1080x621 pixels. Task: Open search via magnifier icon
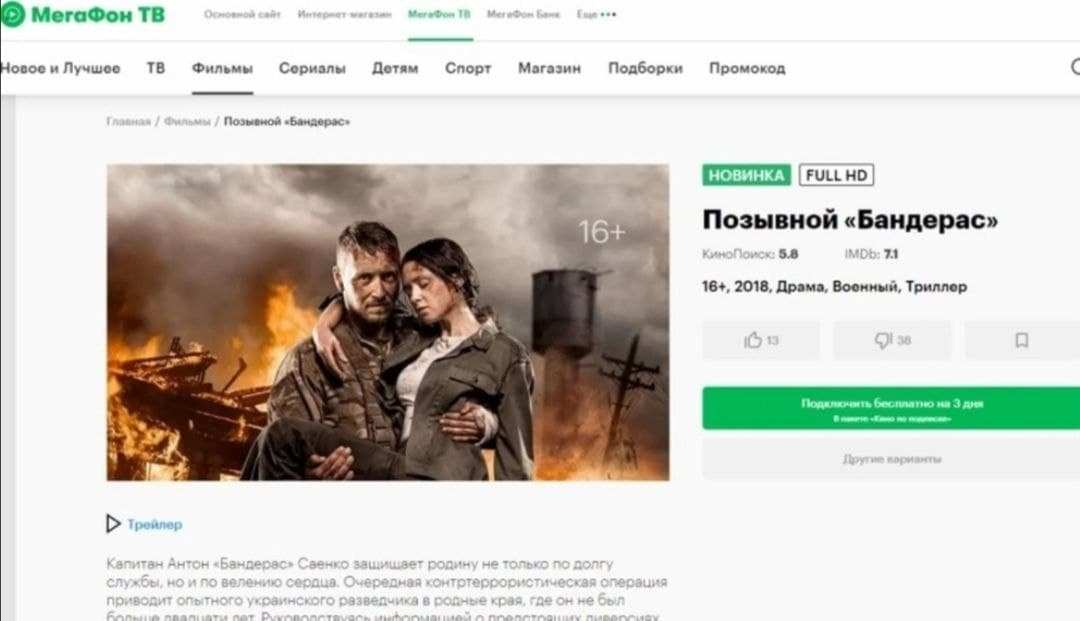(1076, 67)
